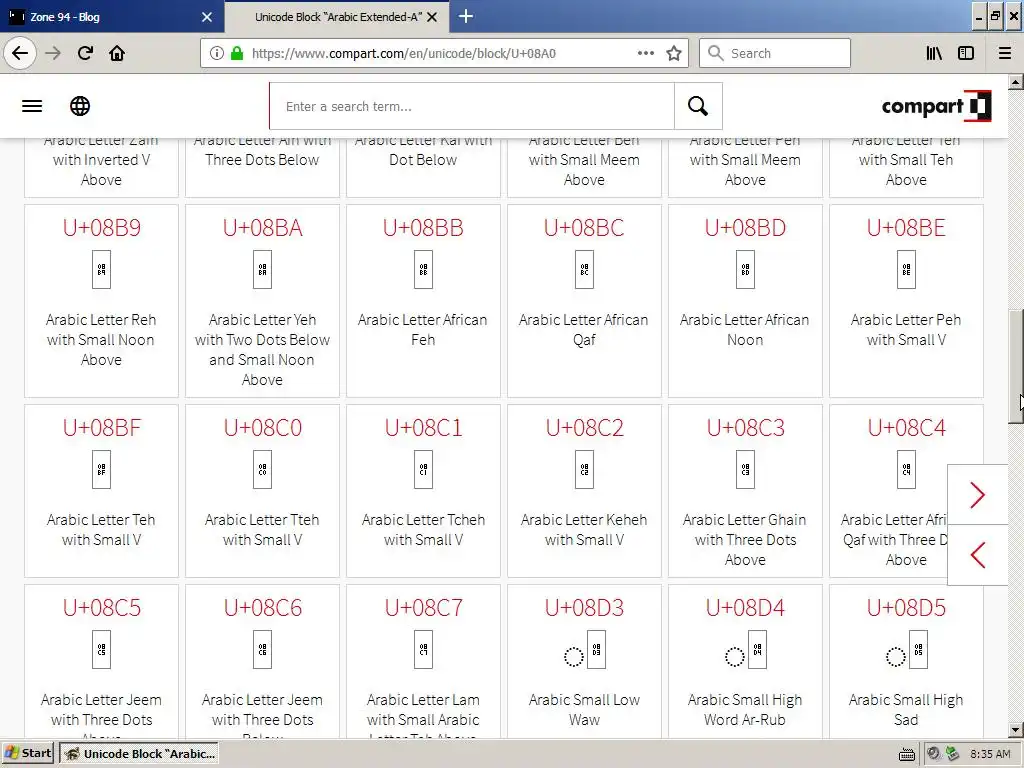1024x768 pixels.
Task: Open the U+08C7 character link
Action: [x=423, y=608]
